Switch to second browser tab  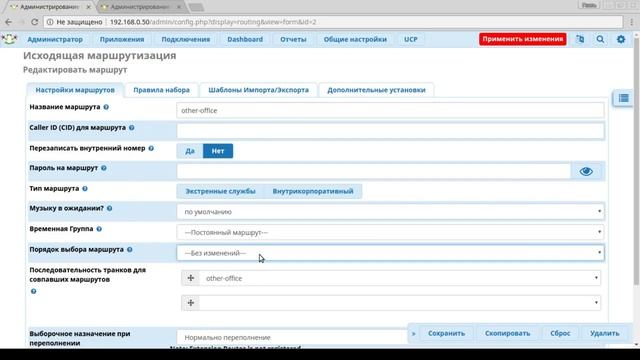click(140, 7)
